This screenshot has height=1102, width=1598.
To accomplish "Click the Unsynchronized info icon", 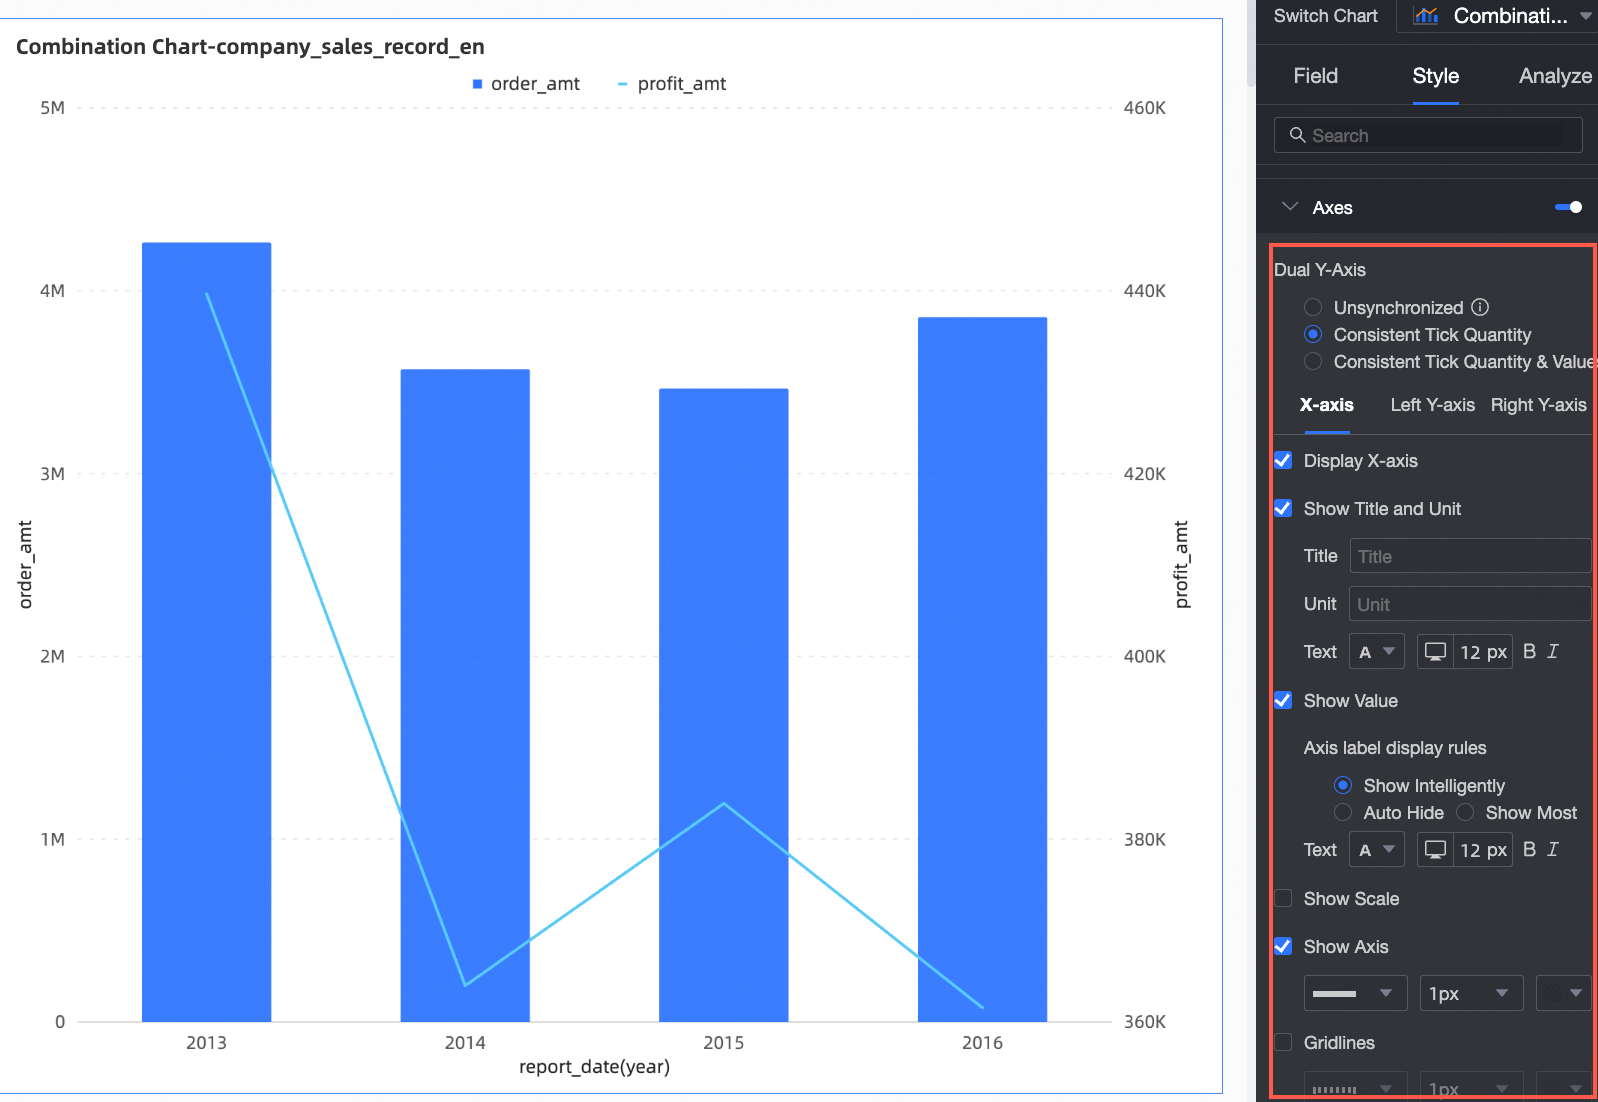I will (1480, 307).
